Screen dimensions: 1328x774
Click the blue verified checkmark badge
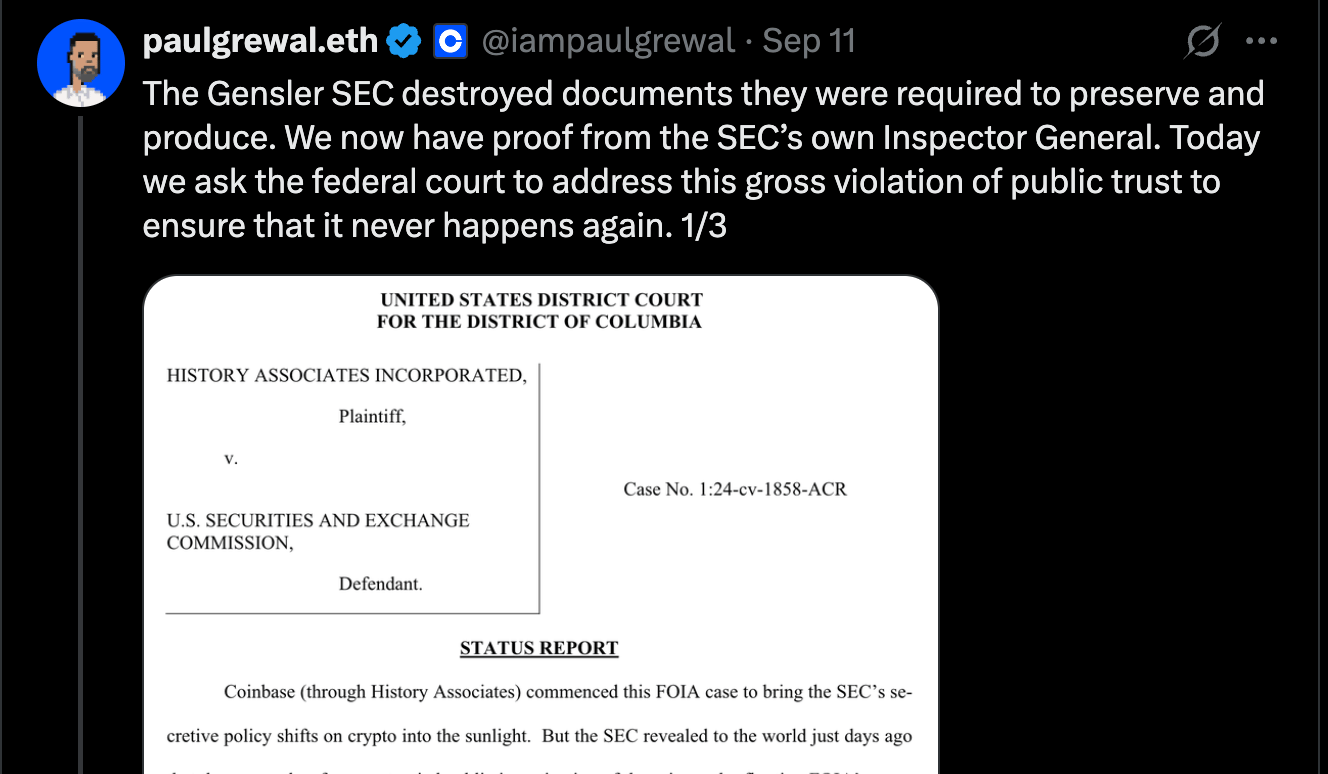[404, 41]
